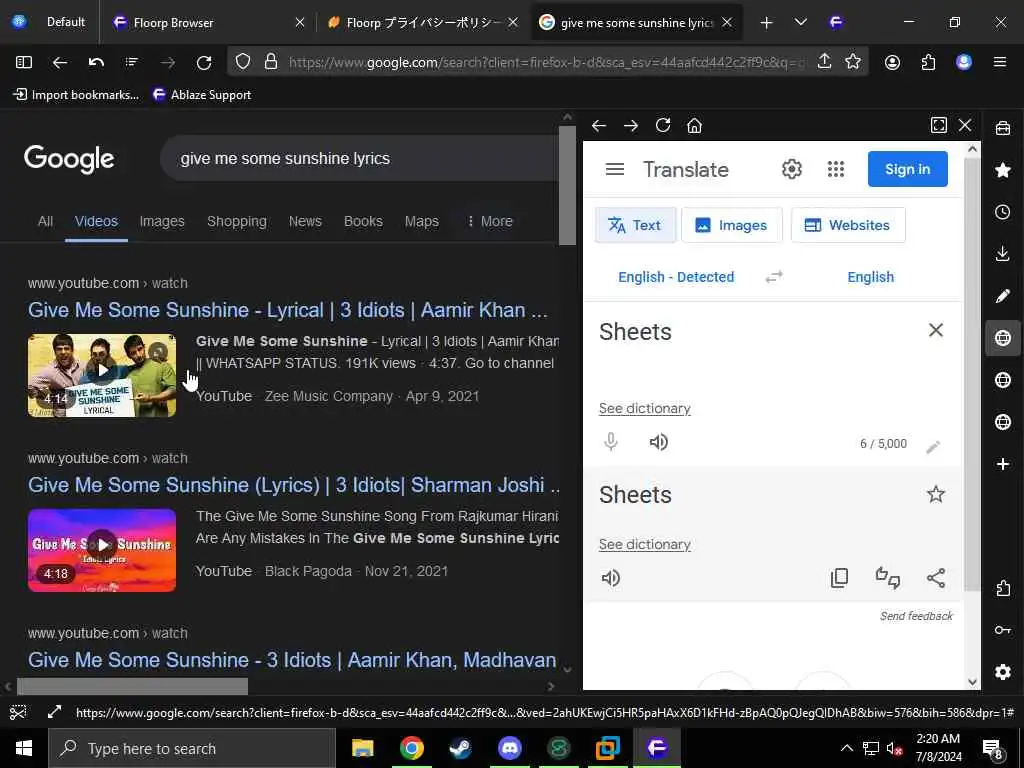The image size is (1024, 768).
Task: Listen to source text speaker icon
Action: click(658, 443)
